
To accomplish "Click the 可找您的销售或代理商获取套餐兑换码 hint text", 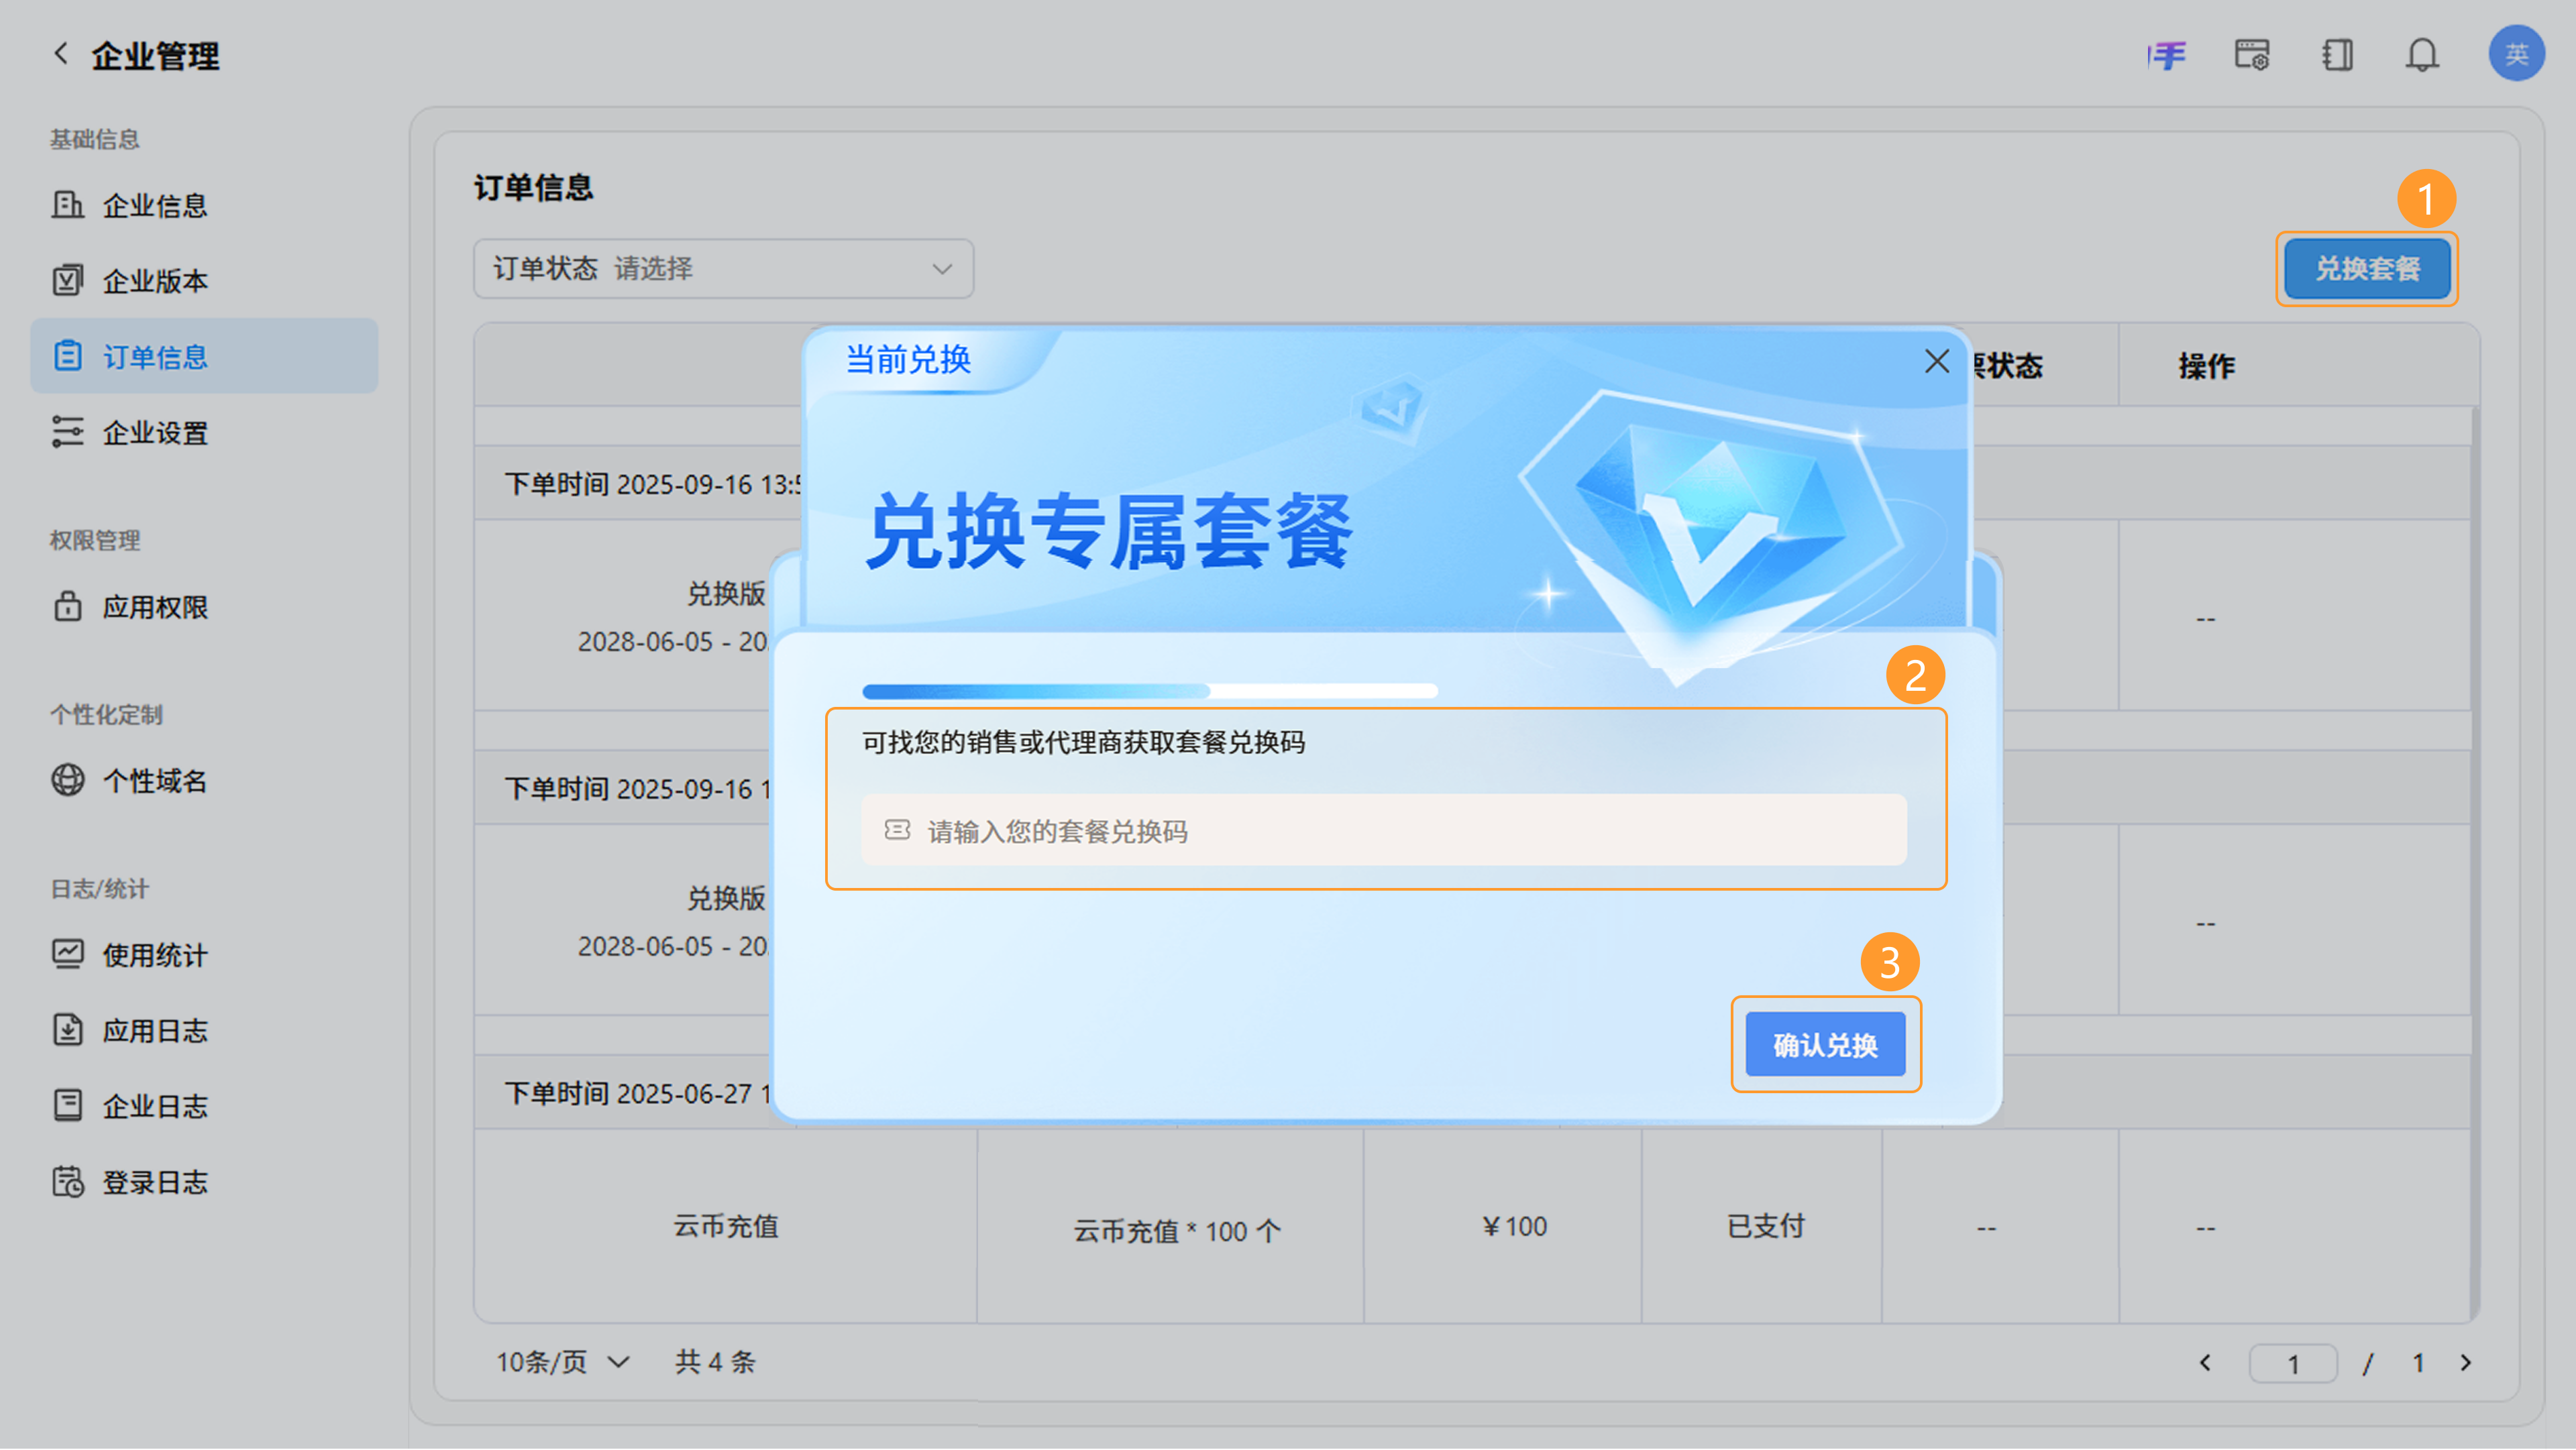I will tap(1083, 742).
